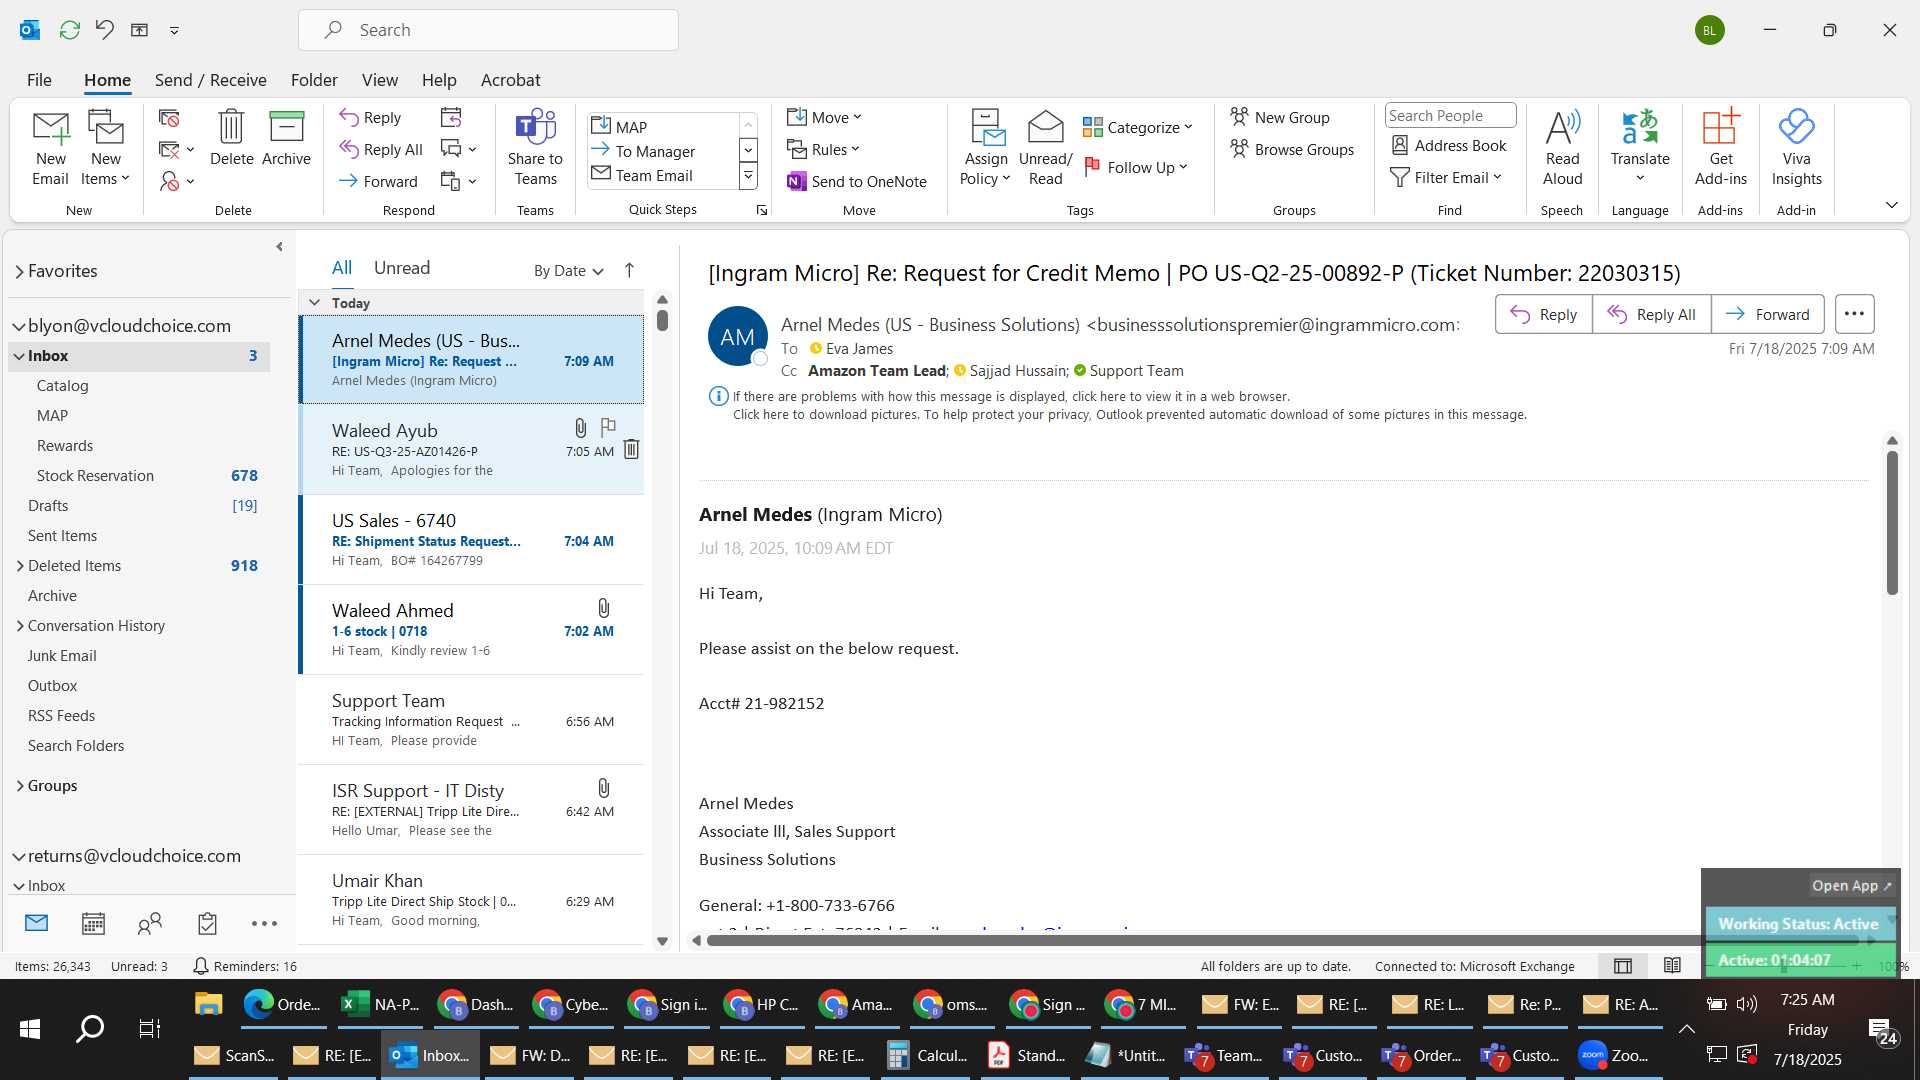
Task: Open more navigation options ellipsis
Action: tap(264, 923)
